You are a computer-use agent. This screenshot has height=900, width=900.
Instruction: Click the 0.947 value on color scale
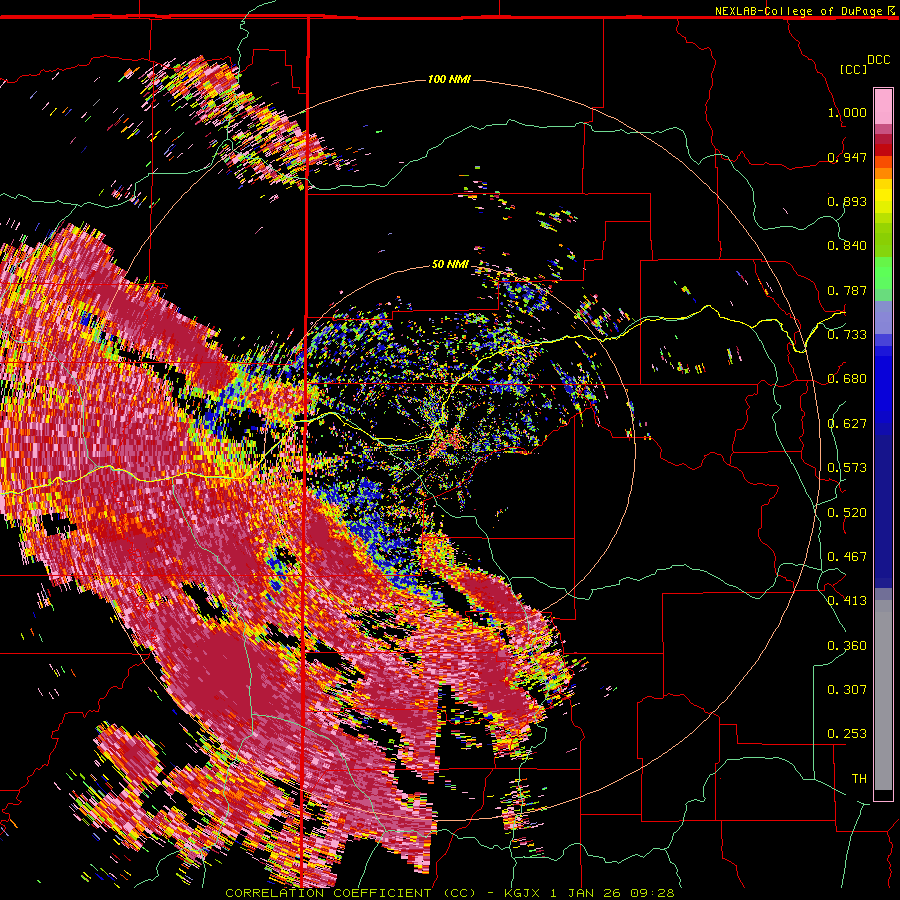coord(847,157)
